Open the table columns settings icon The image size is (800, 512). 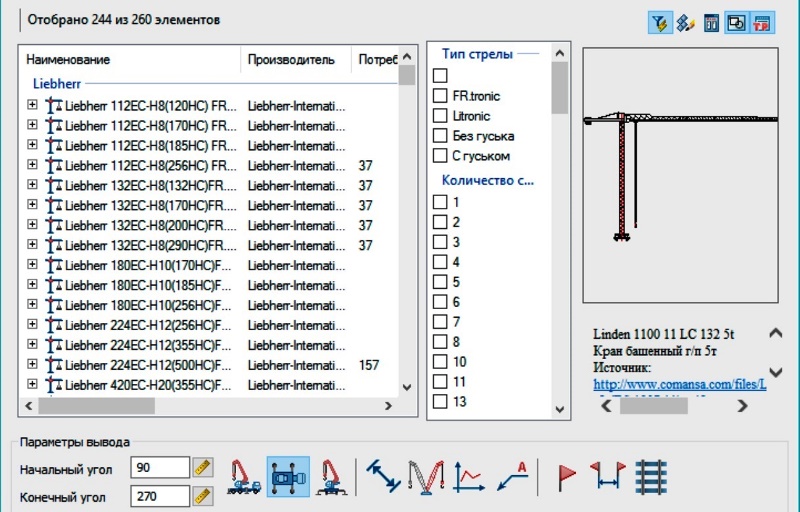click(x=711, y=23)
